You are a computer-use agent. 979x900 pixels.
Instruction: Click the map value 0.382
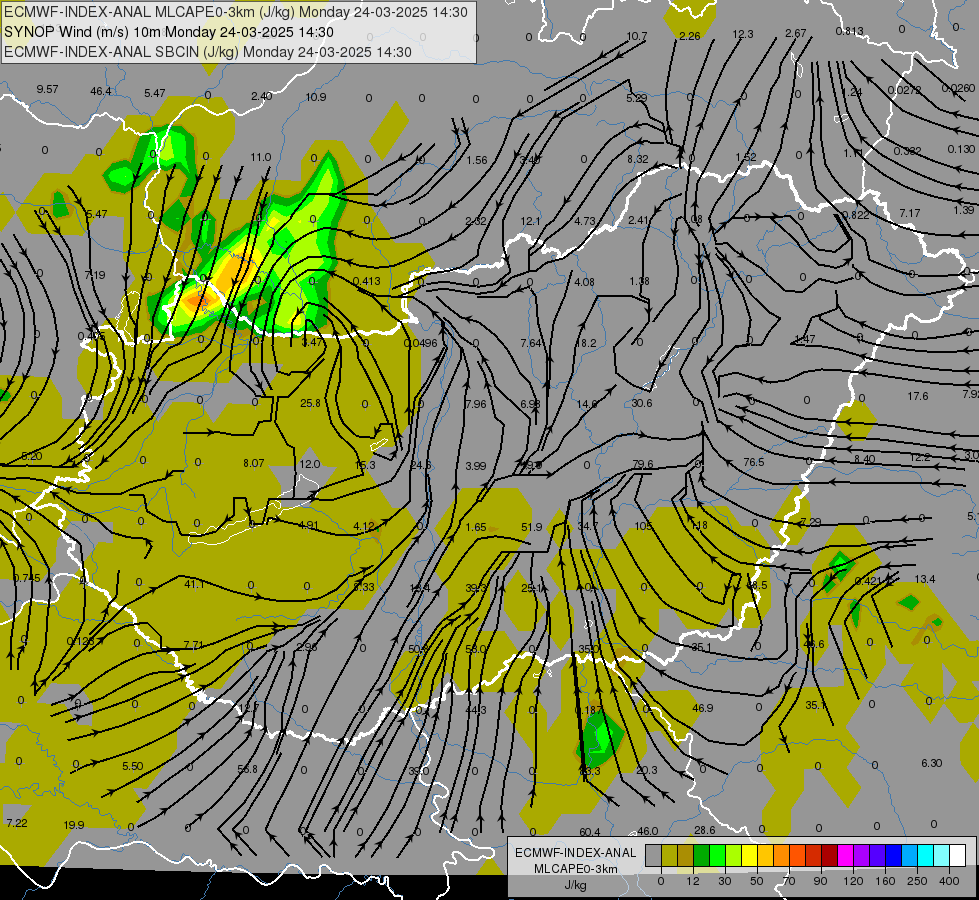tap(907, 151)
